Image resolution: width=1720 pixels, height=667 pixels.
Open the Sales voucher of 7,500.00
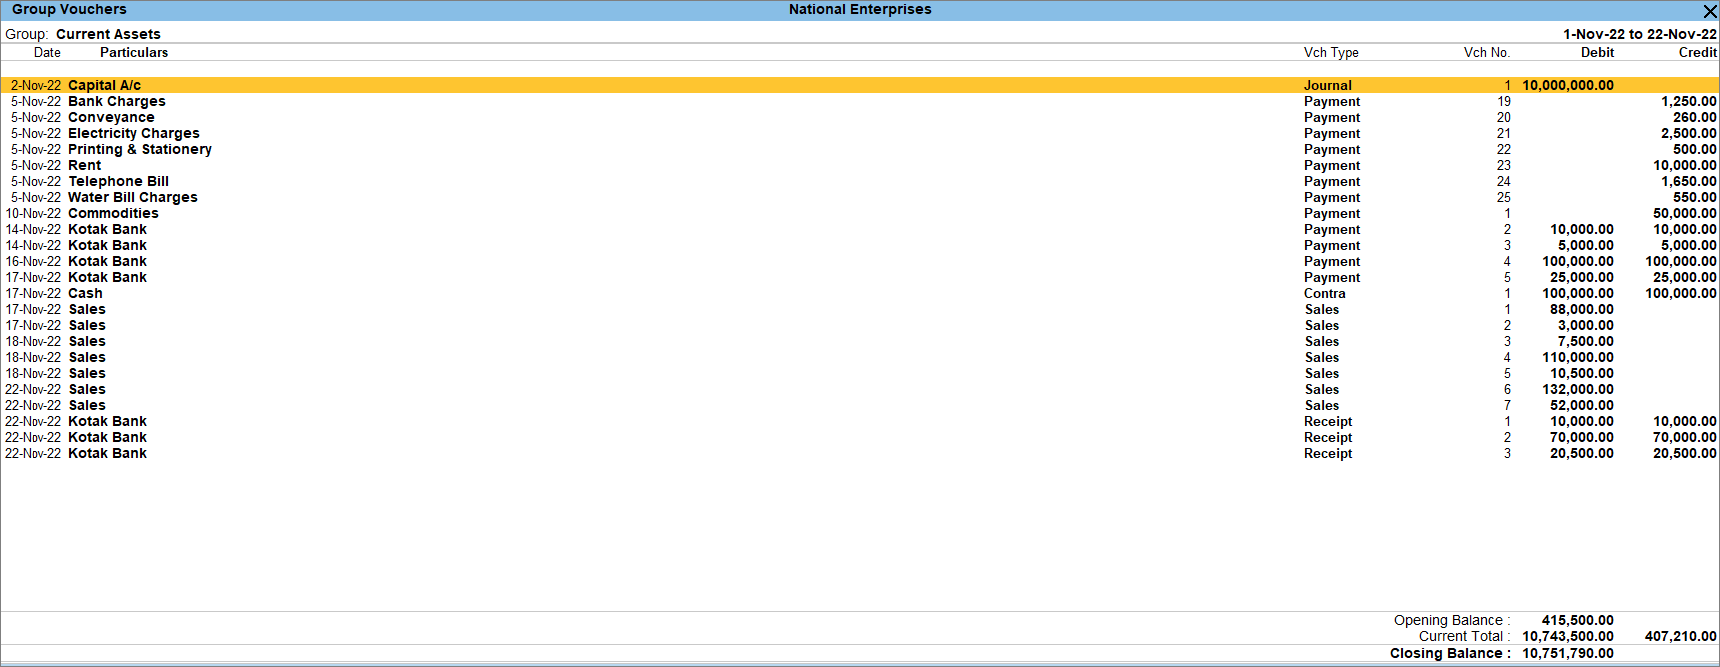pos(860,341)
